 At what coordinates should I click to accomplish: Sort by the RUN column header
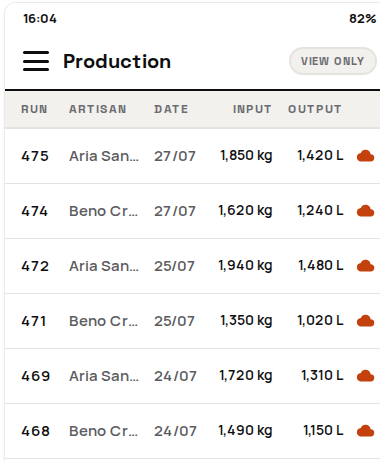click(34, 109)
